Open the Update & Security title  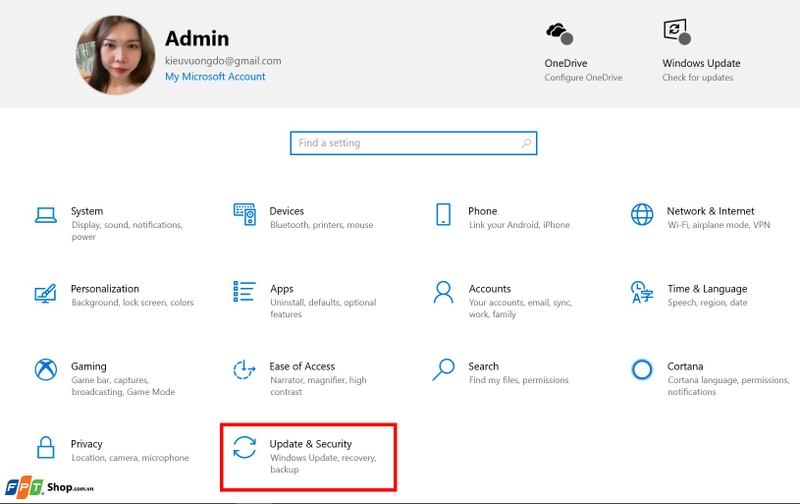click(310, 444)
